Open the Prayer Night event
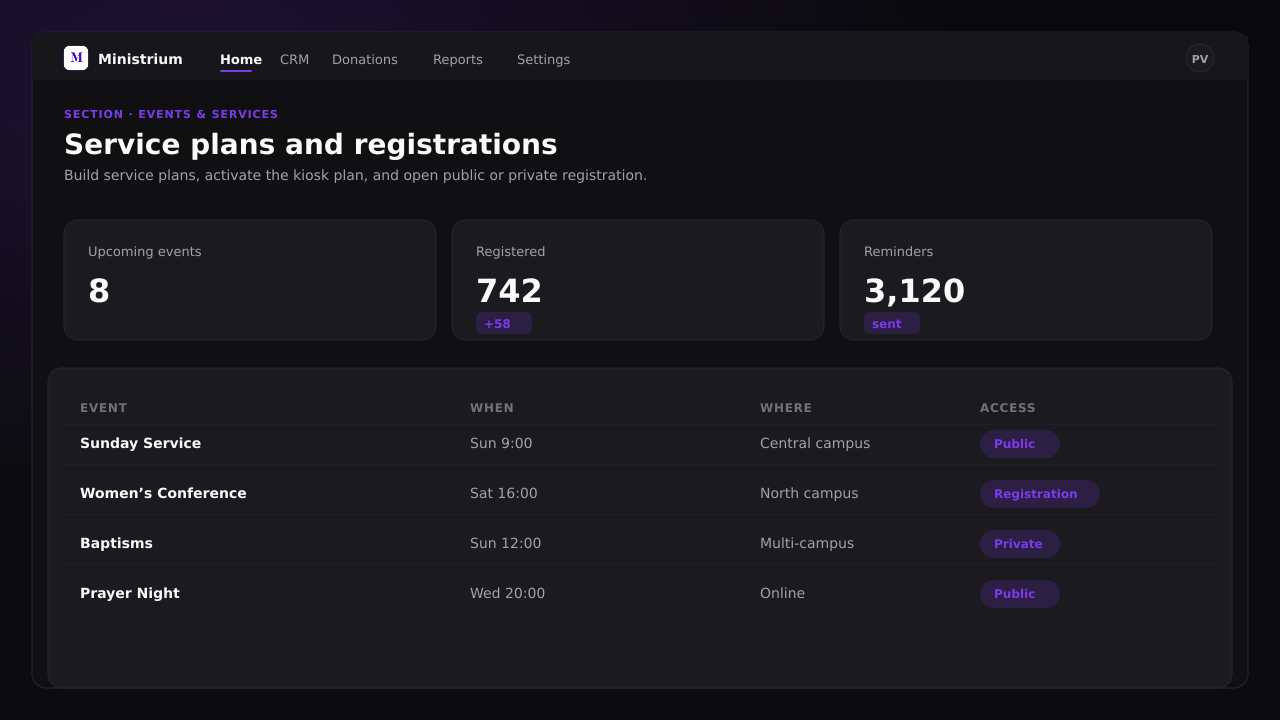 point(130,593)
